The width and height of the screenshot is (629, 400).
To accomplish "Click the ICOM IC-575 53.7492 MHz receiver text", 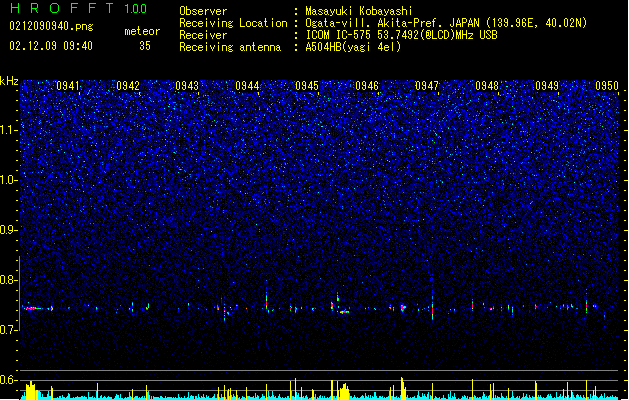I will click(x=402, y=35).
